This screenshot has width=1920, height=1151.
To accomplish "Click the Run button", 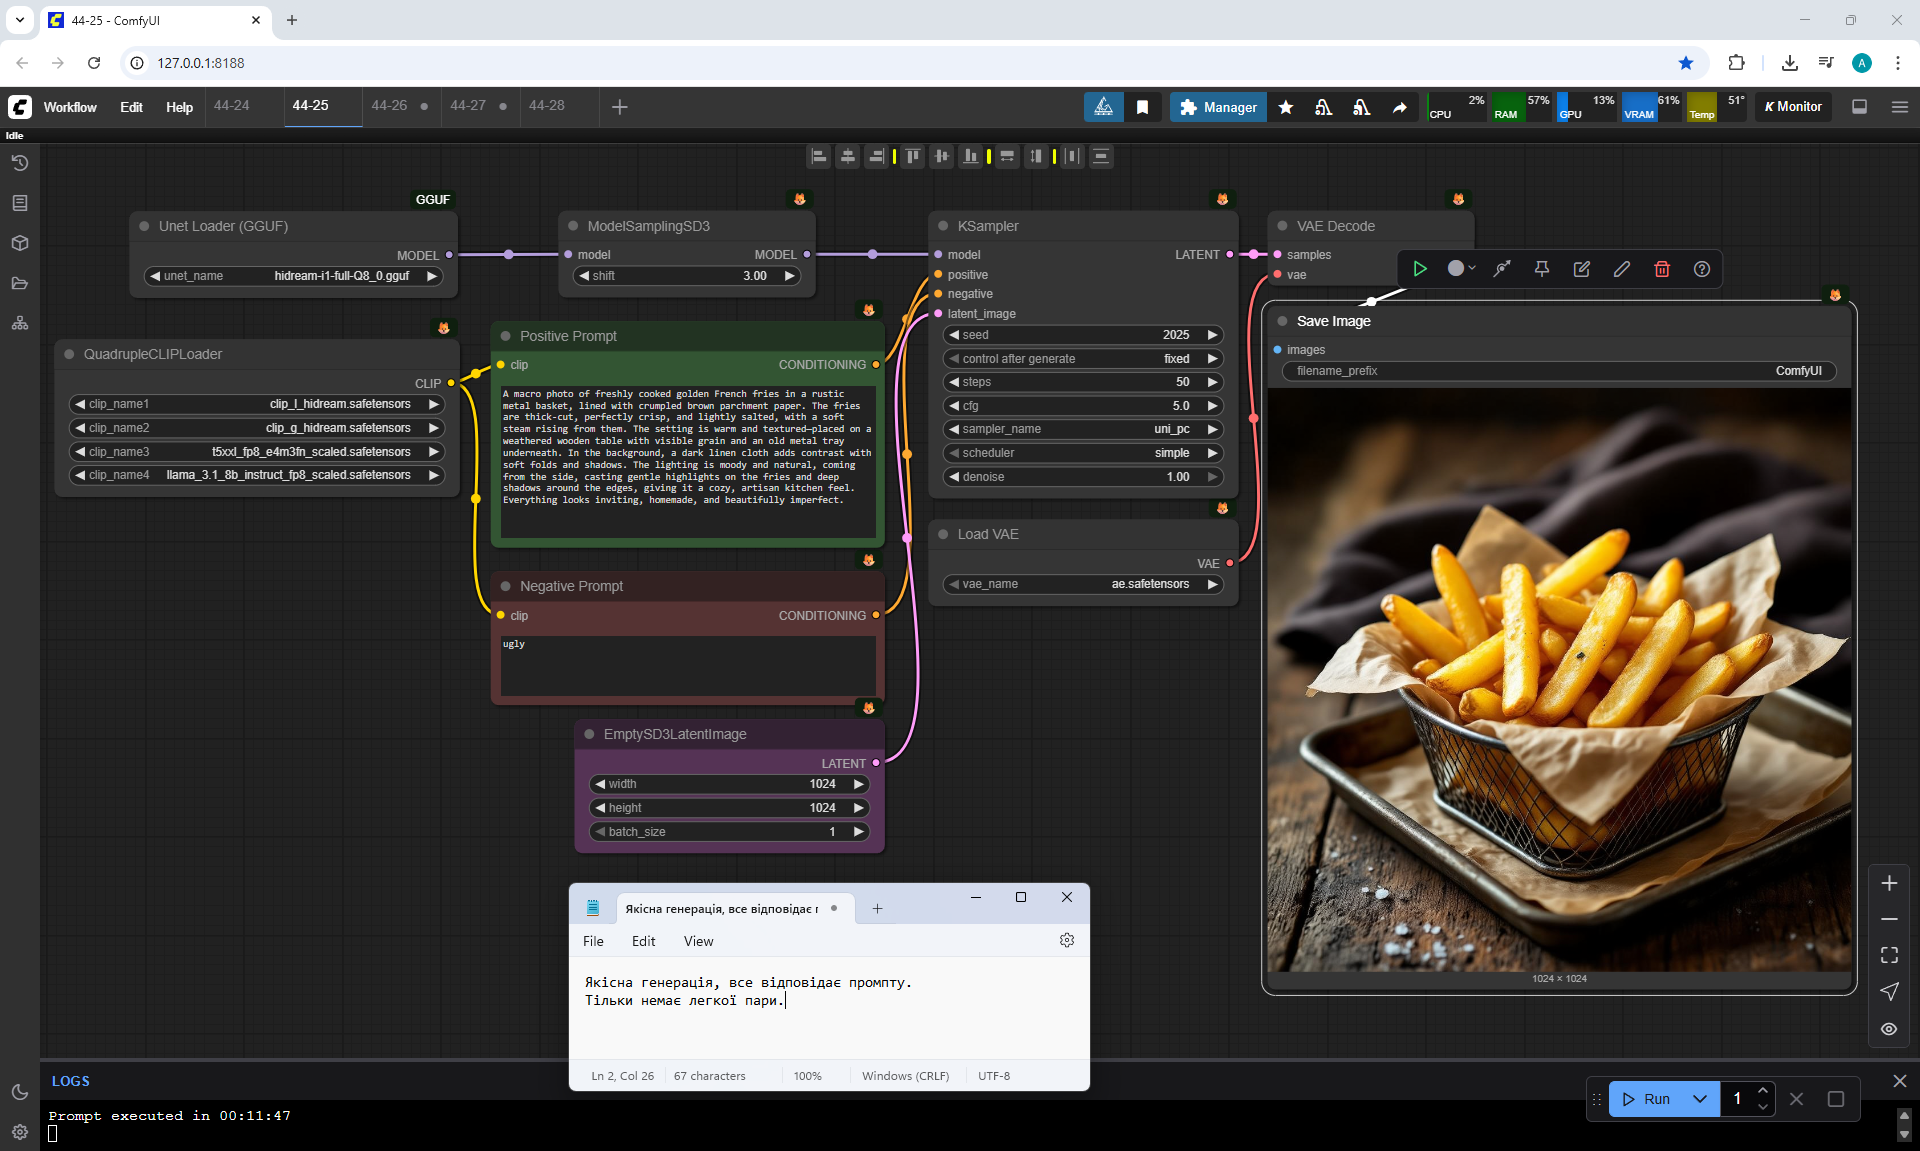I will (1646, 1099).
